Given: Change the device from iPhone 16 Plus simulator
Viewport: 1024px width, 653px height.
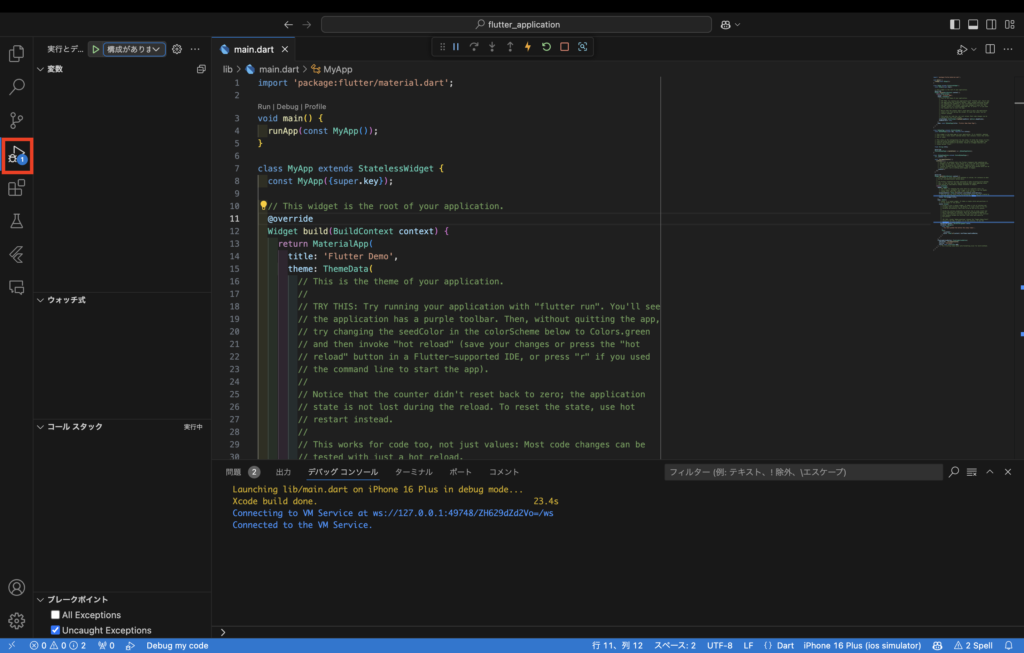Looking at the screenshot, I should point(861,646).
